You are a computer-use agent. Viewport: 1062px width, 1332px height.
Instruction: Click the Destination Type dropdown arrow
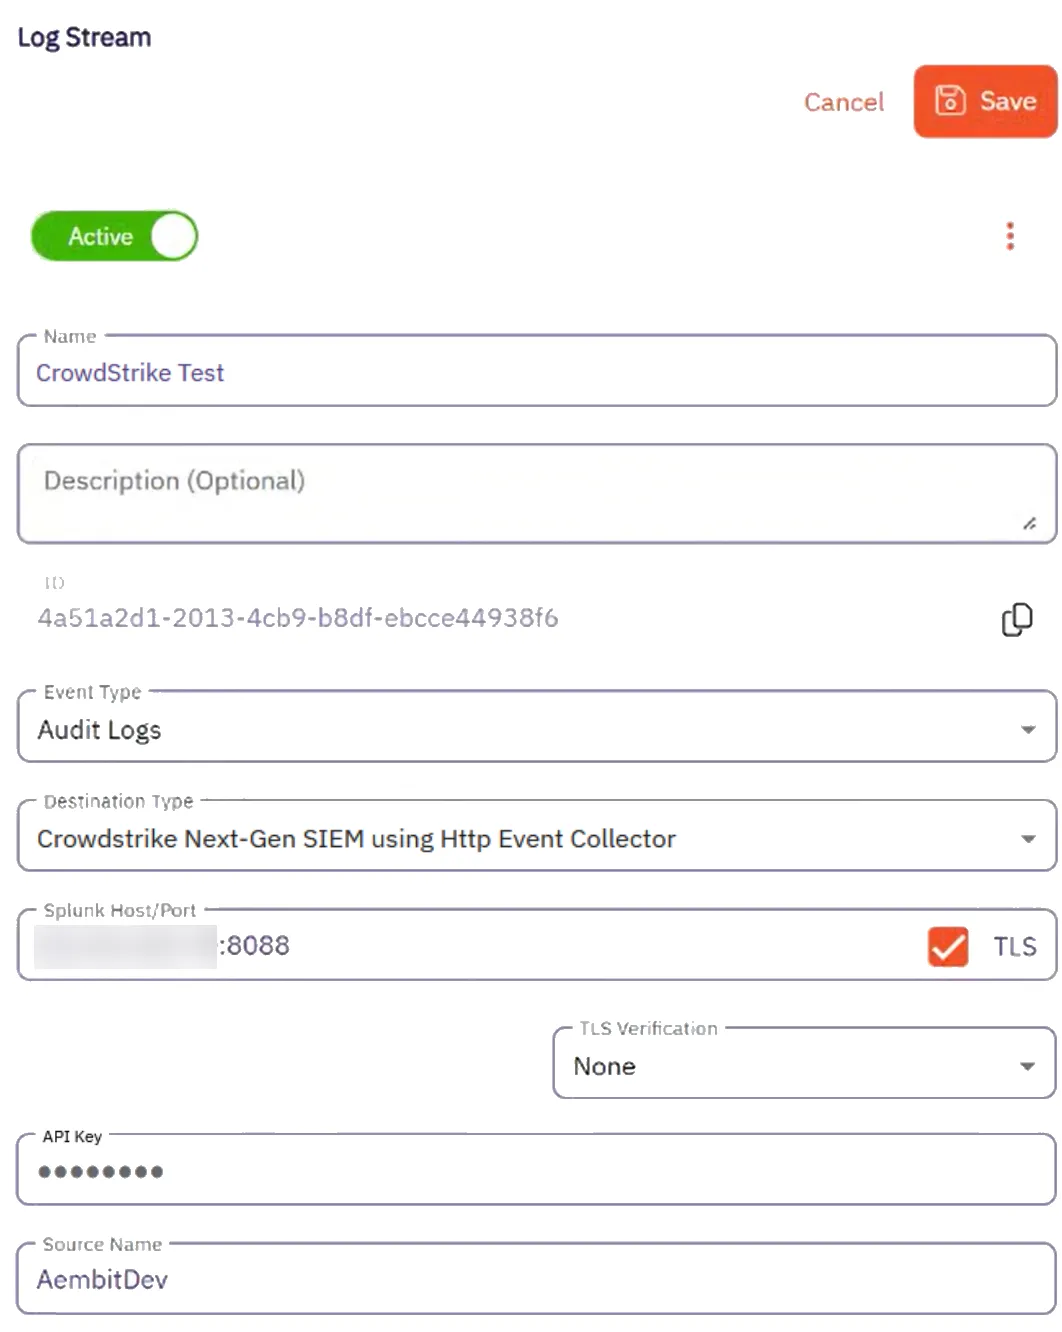pos(1028,839)
